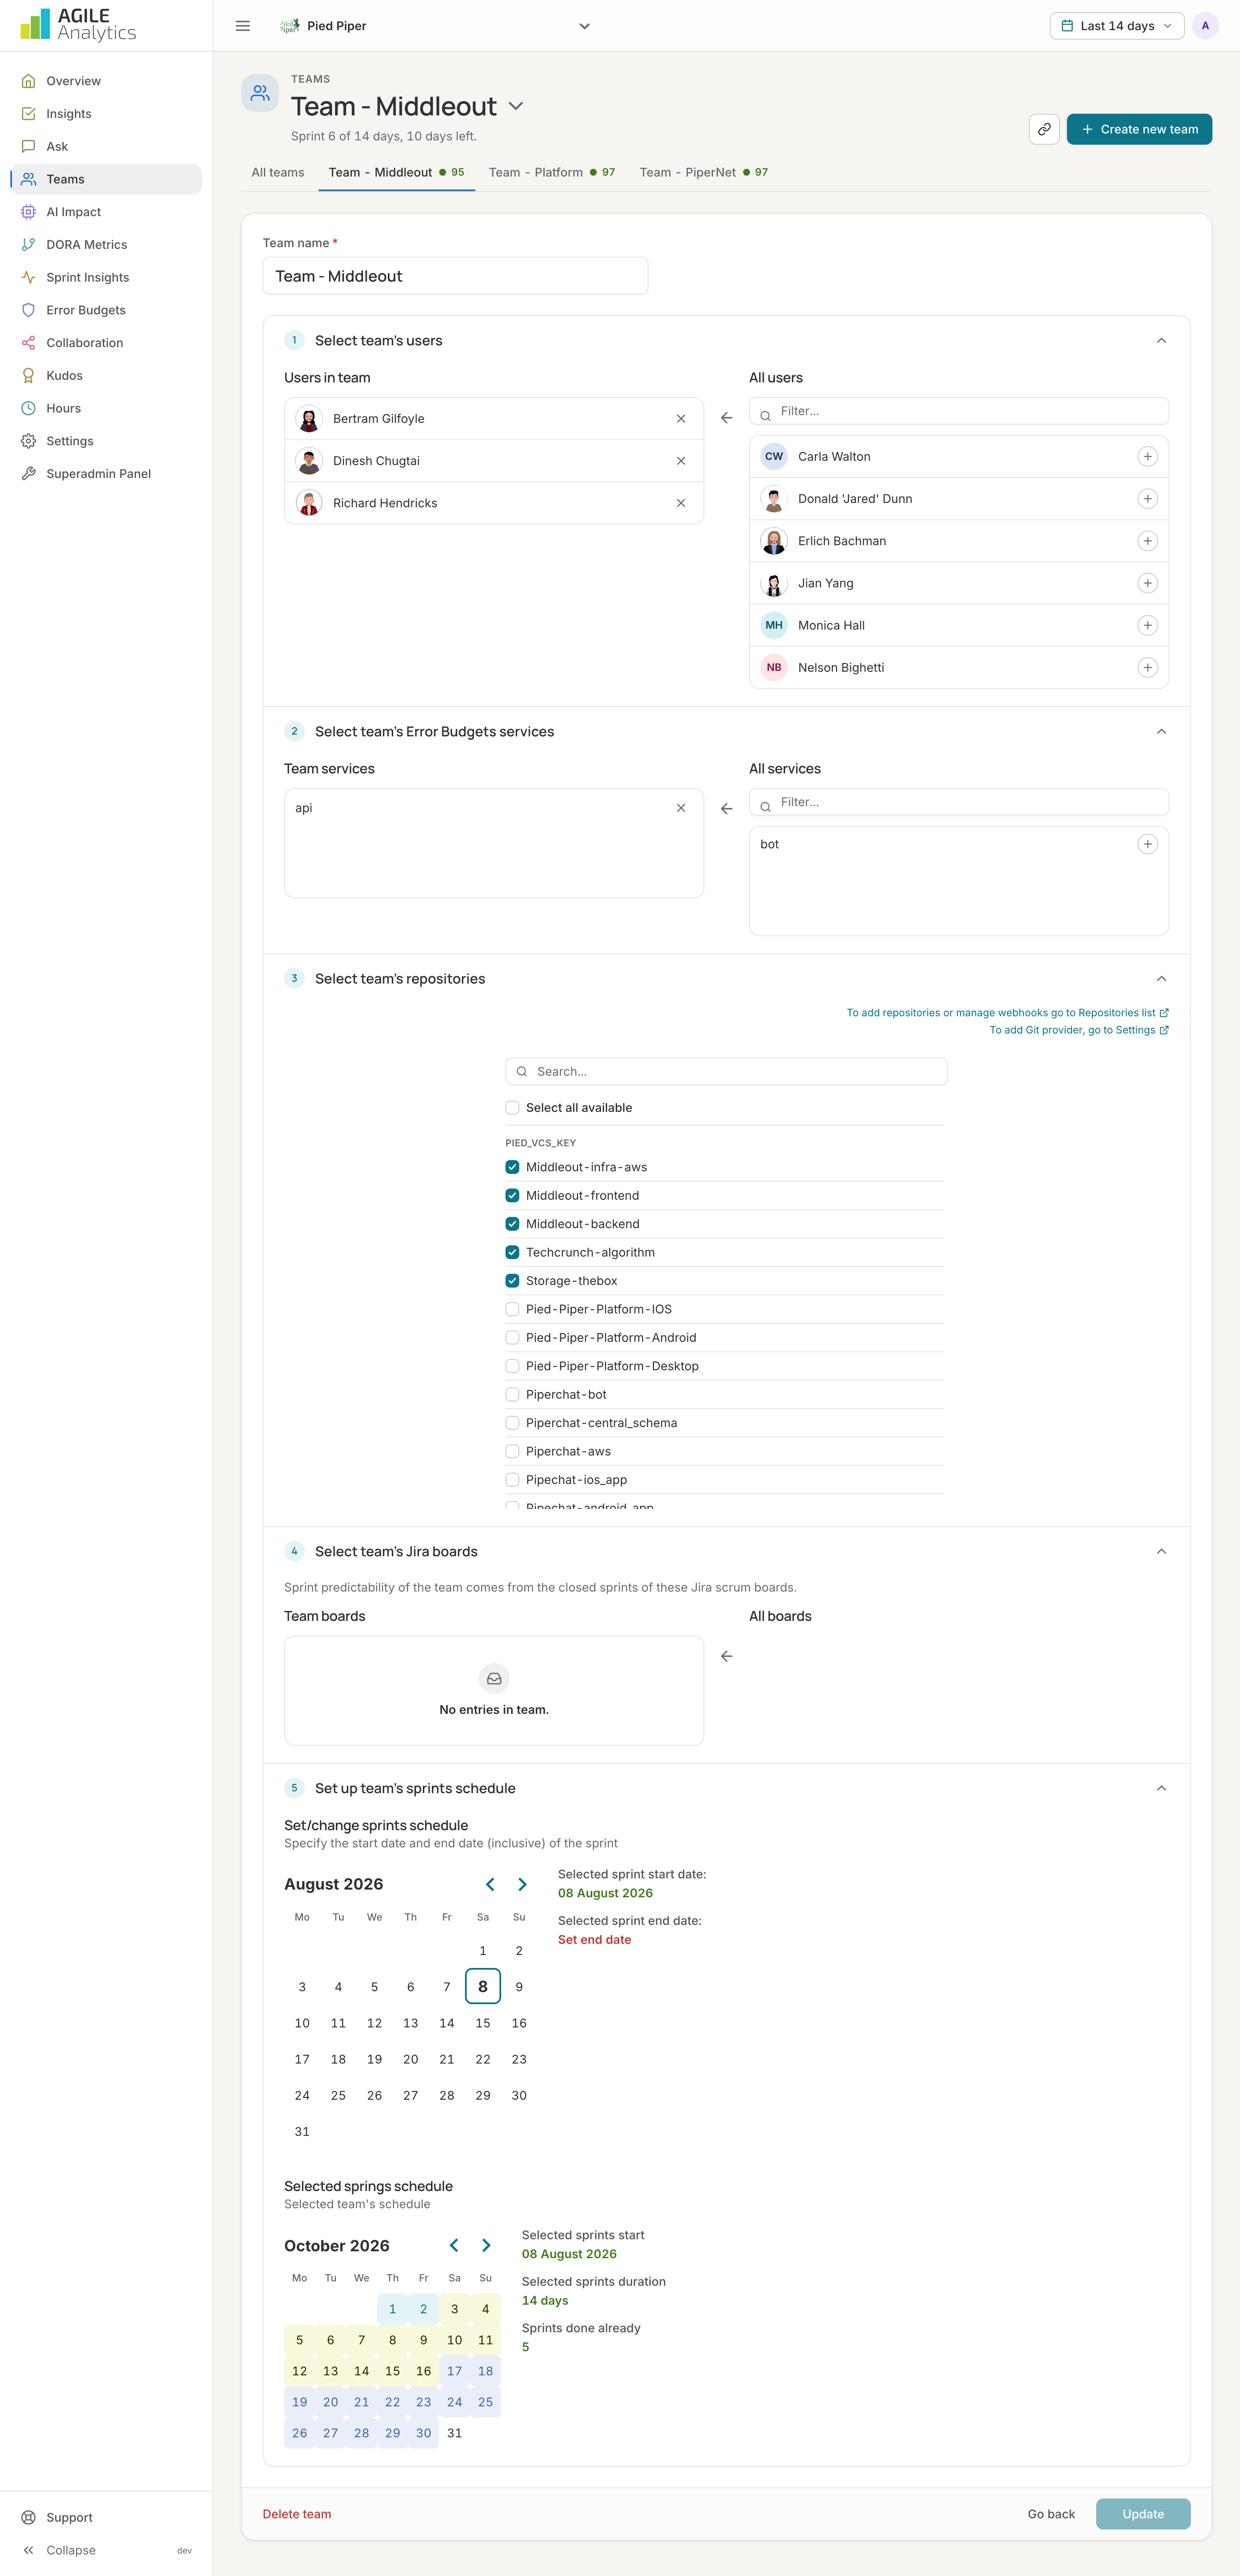The height and width of the screenshot is (2576, 1240).
Task: Open DORA Metrics in sidebar
Action: point(87,245)
